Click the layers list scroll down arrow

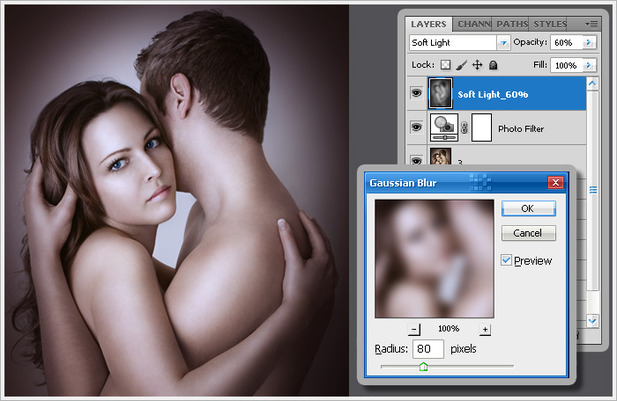click(592, 321)
